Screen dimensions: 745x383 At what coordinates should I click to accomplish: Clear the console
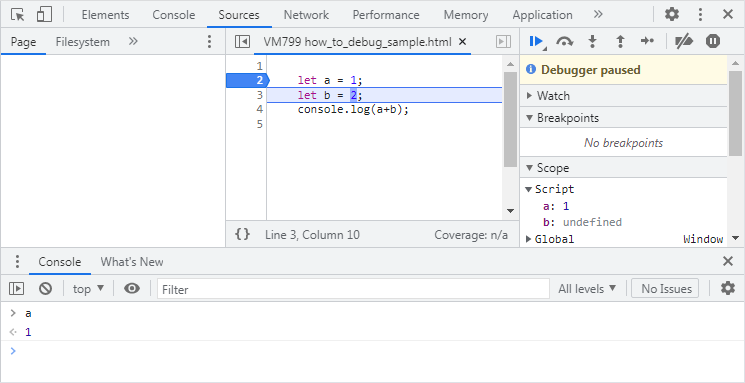(x=46, y=288)
